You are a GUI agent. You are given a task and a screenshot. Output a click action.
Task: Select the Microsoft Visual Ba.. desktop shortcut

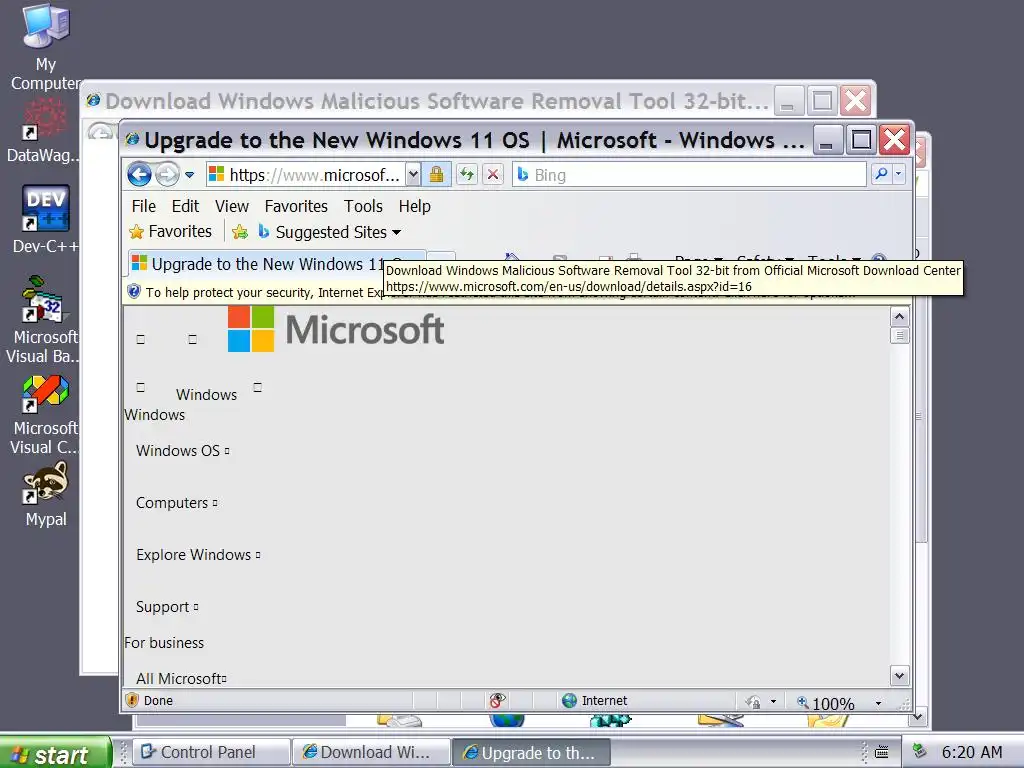(x=44, y=320)
